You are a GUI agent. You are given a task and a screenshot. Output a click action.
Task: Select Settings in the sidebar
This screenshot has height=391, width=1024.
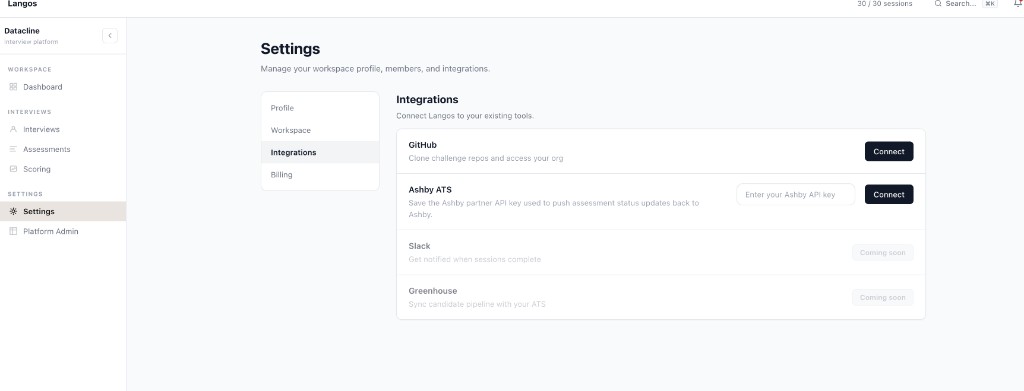[63, 211]
